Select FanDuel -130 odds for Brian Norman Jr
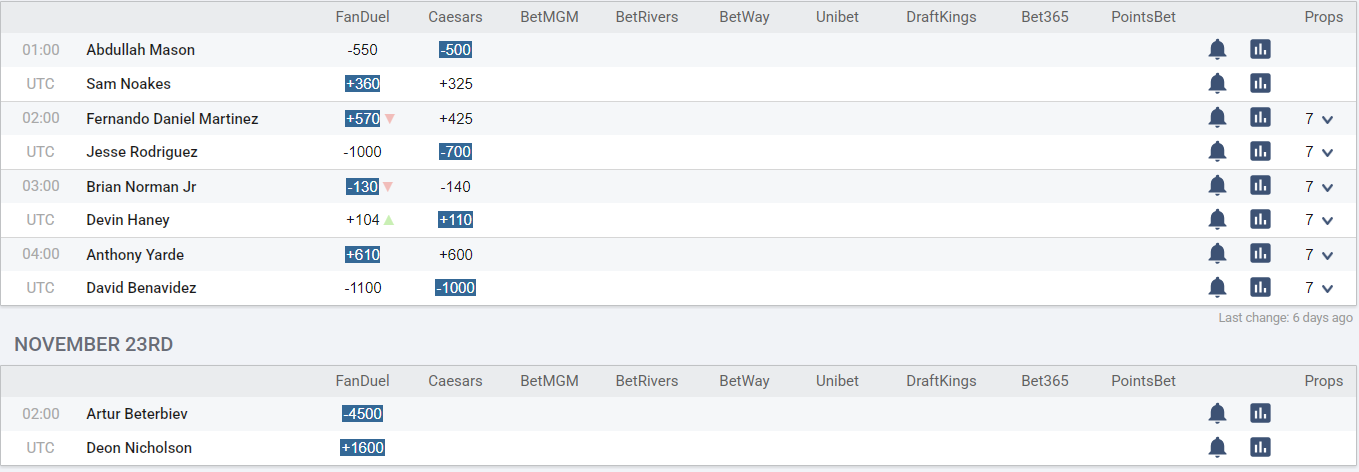1359x472 pixels. pos(362,187)
